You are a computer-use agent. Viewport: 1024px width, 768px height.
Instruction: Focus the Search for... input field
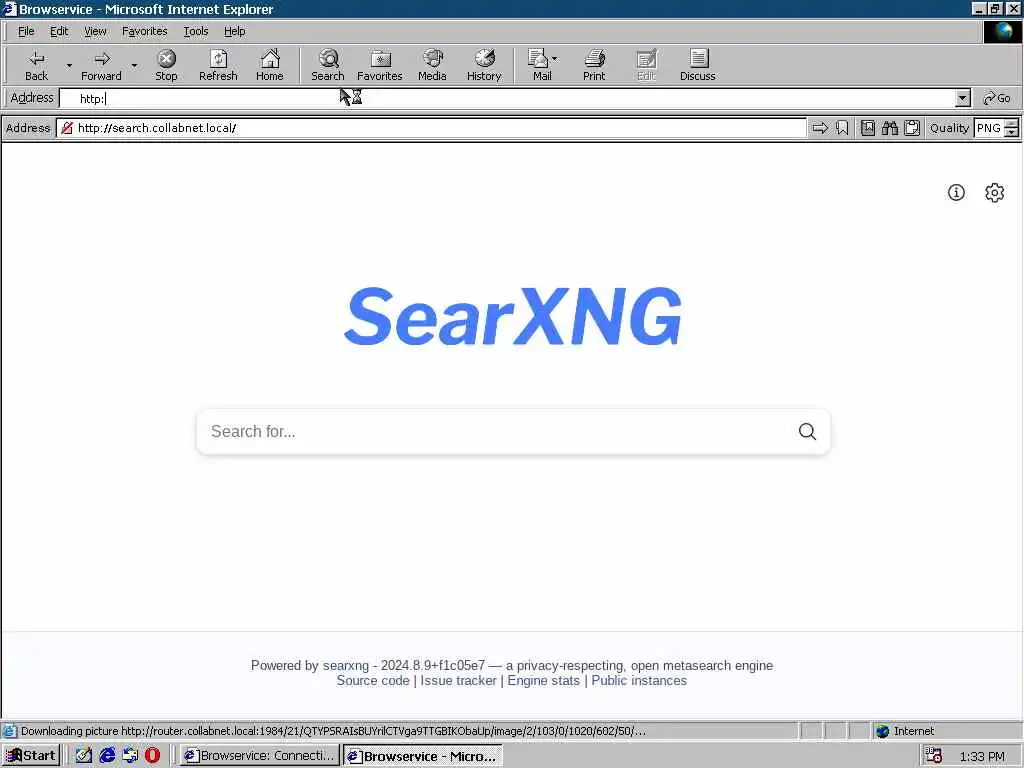click(496, 431)
